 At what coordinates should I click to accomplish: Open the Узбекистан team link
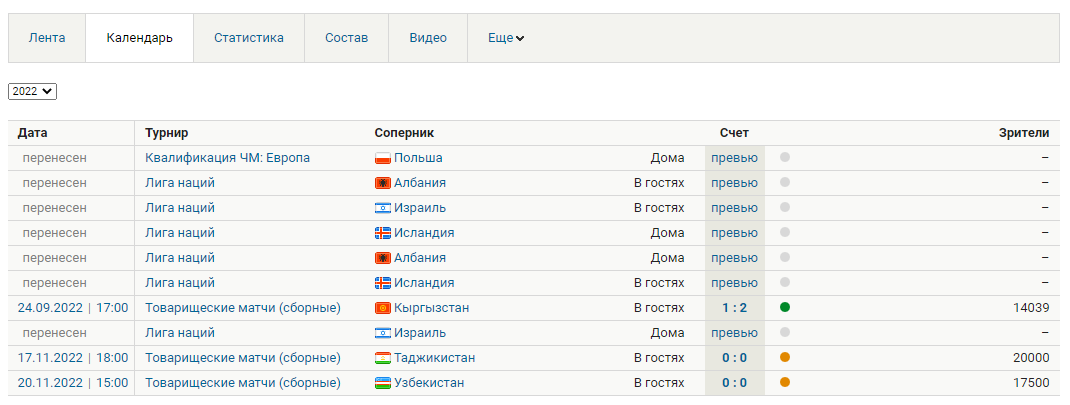[x=429, y=383]
